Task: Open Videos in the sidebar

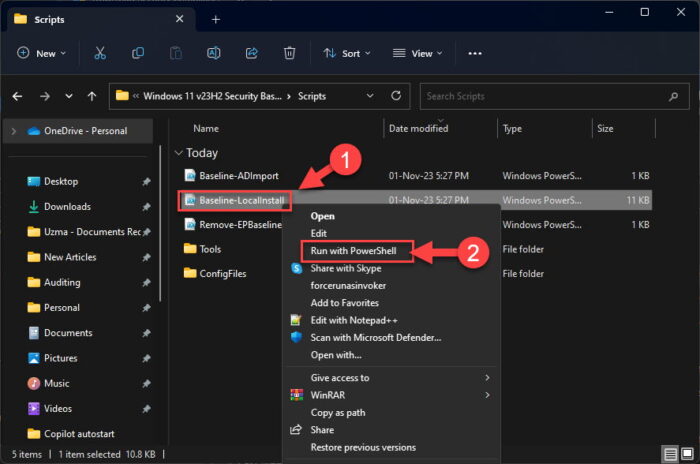Action: pyautogui.click(x=58, y=409)
